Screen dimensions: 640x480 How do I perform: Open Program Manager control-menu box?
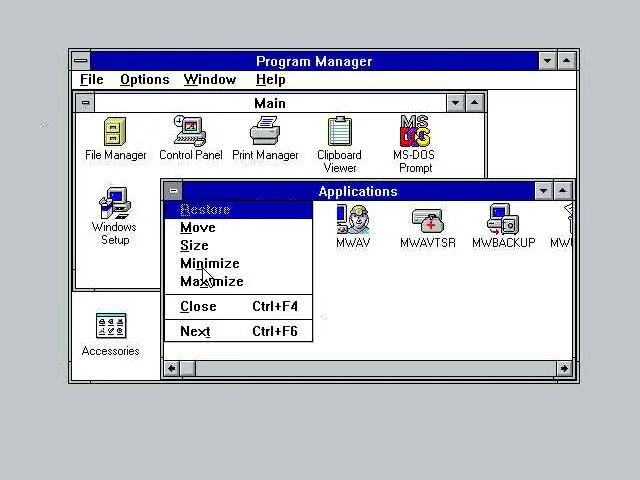(81, 61)
